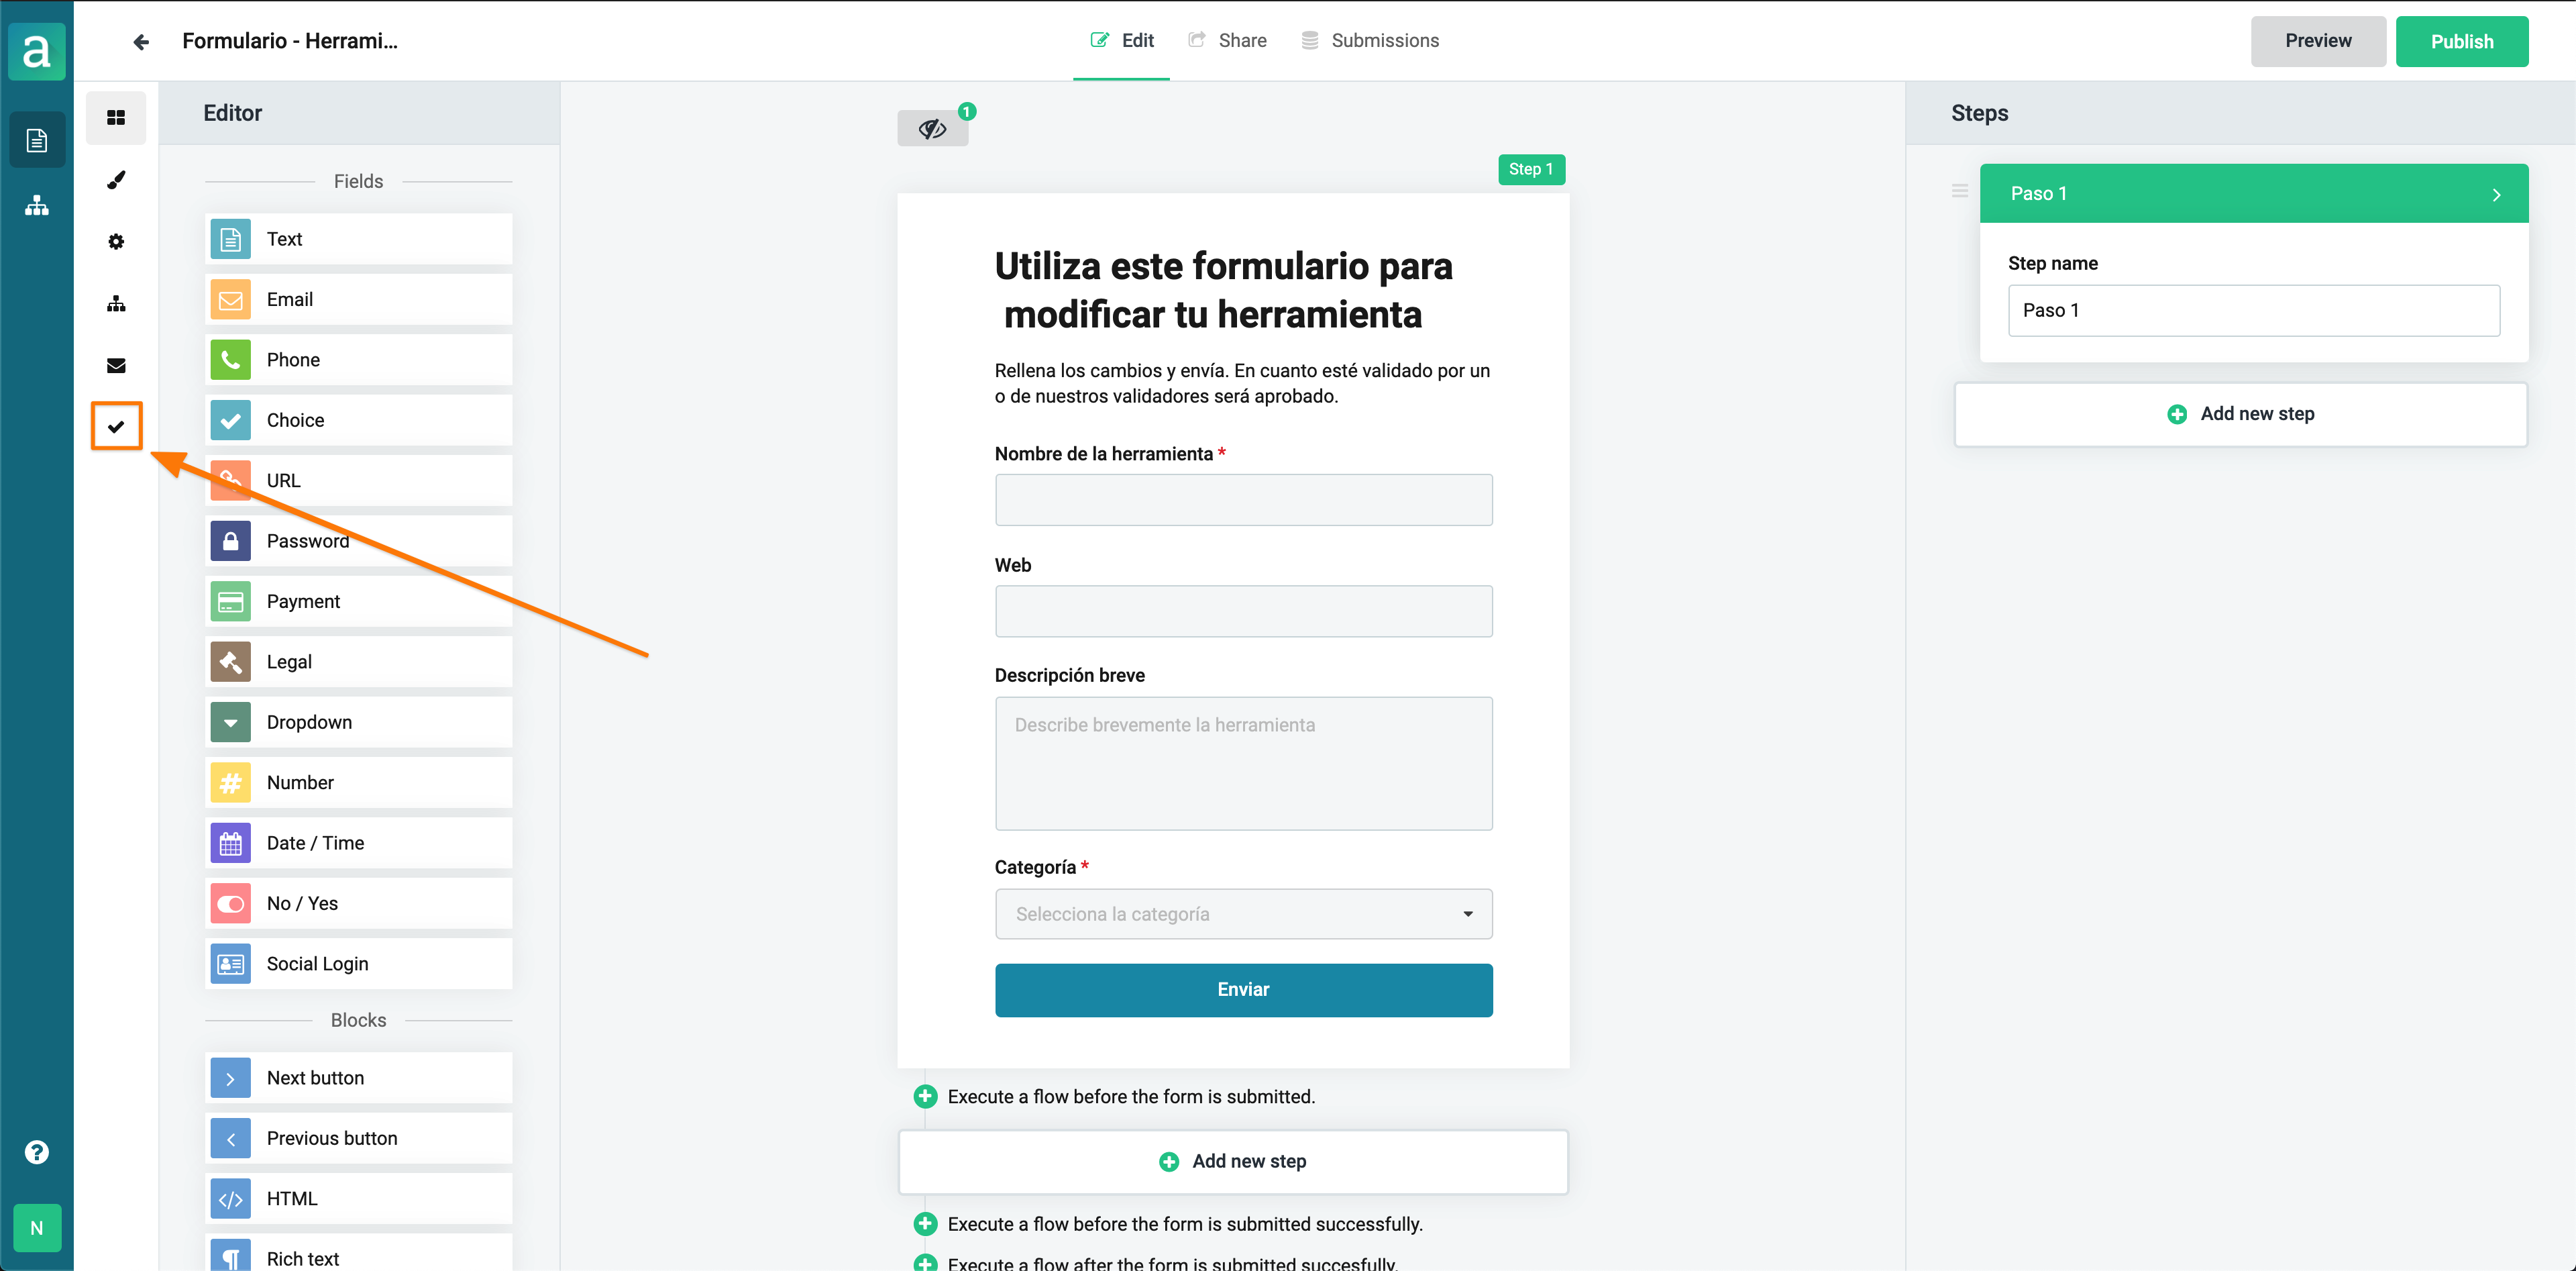
Task: Add a Choice field
Action: coord(358,420)
